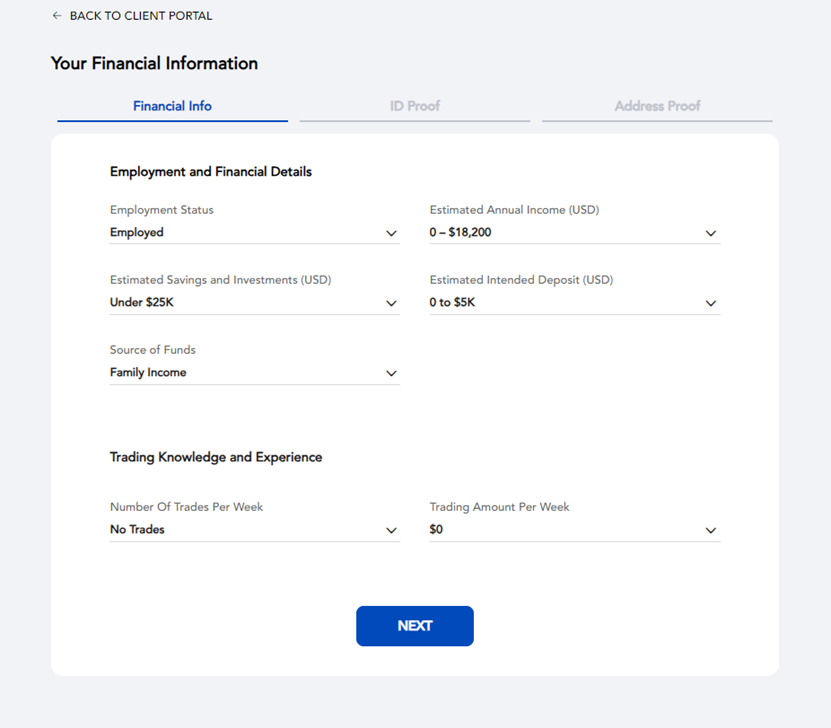The width and height of the screenshot is (831, 728).
Task: Click the Employment Status chevron icon
Action: (392, 233)
